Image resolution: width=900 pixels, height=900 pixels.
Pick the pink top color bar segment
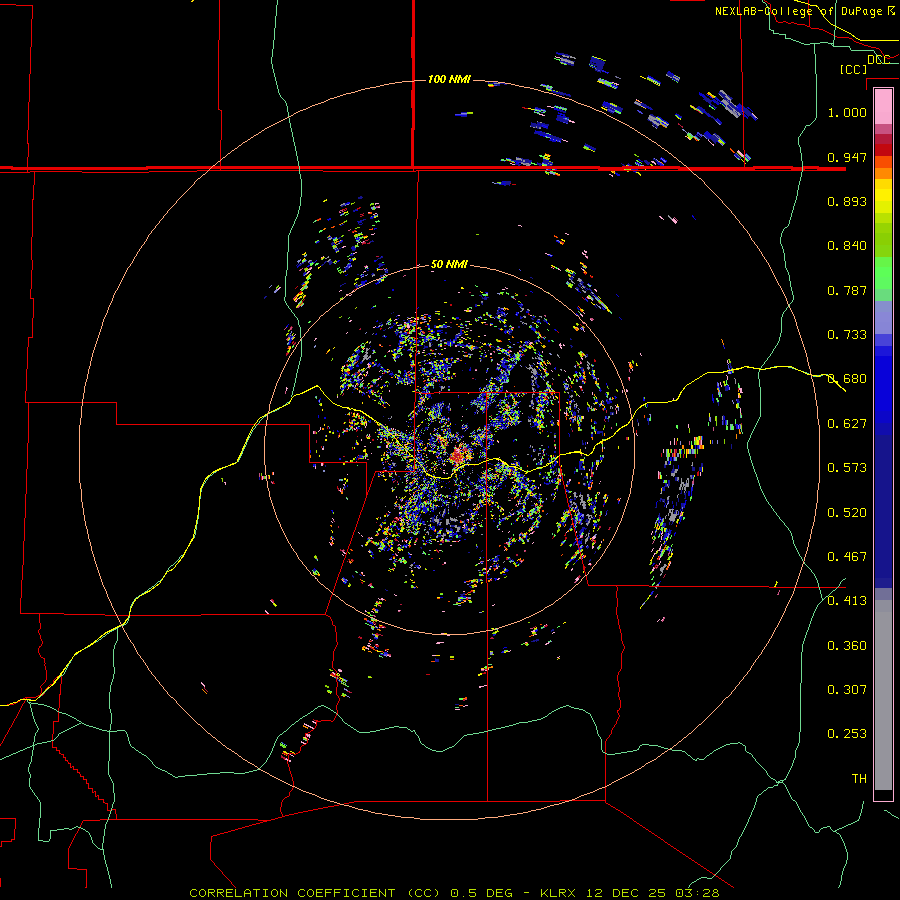pos(883,107)
